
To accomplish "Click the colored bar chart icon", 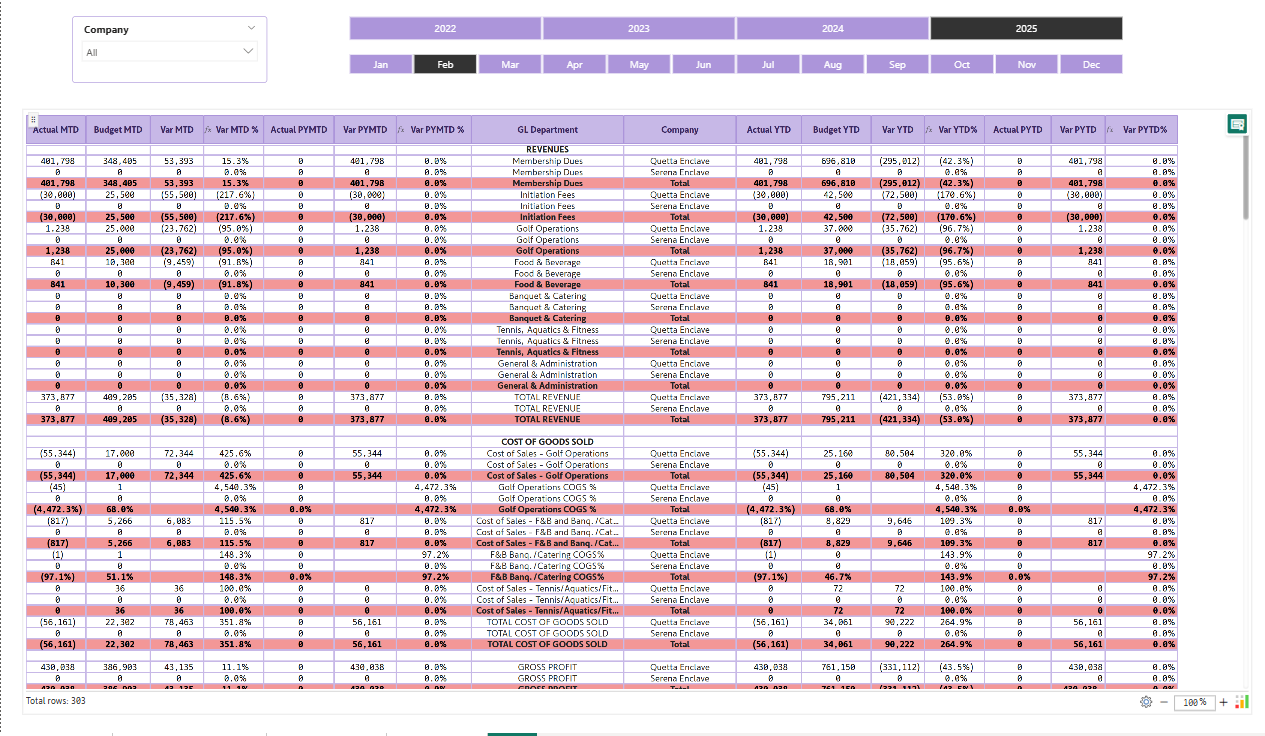I will coord(1241,702).
